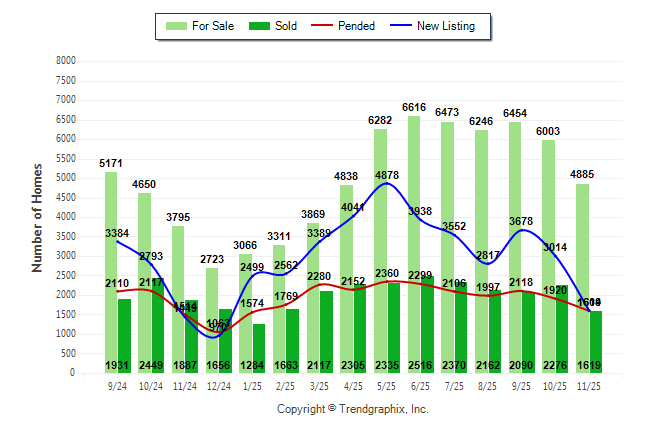The width and height of the screenshot is (646, 434).
Task: Toggle the Pended series in legend
Action: [x=342, y=26]
